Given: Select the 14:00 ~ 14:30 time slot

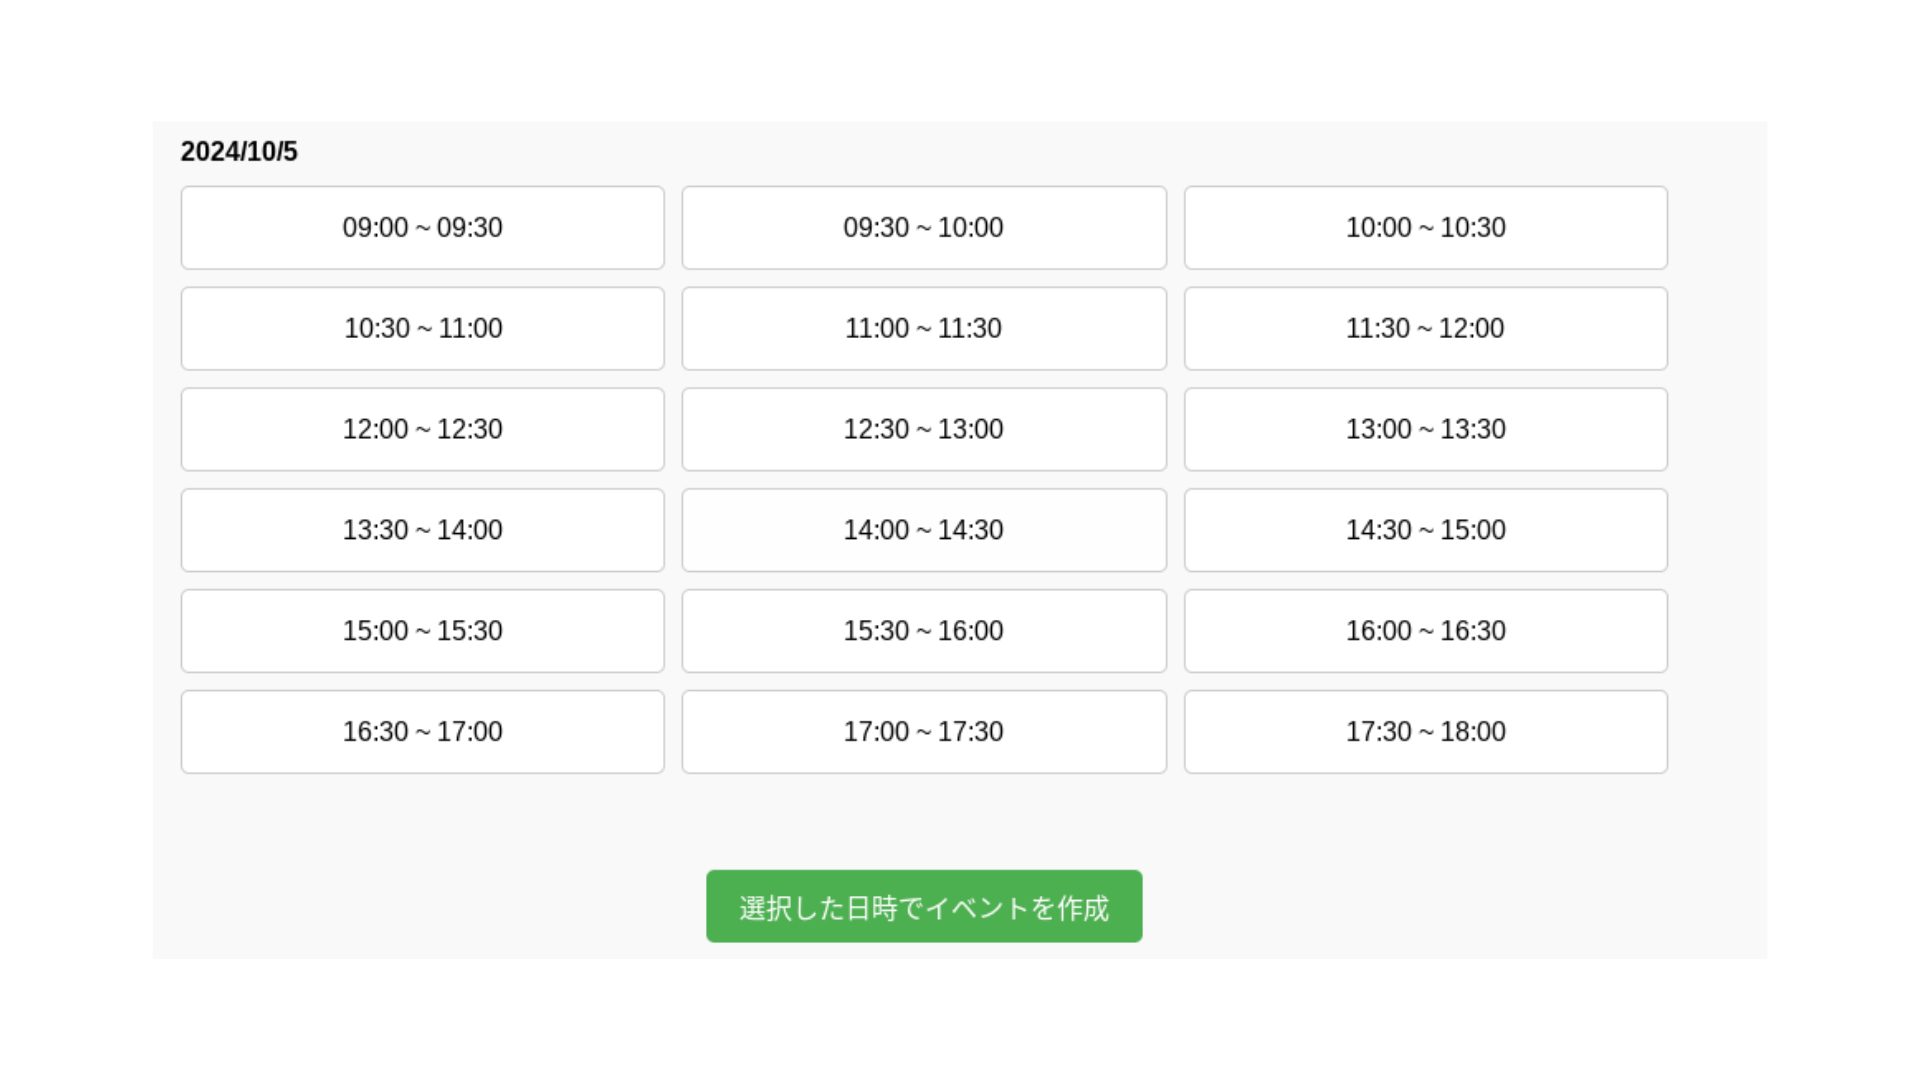Looking at the screenshot, I should [x=923, y=530].
